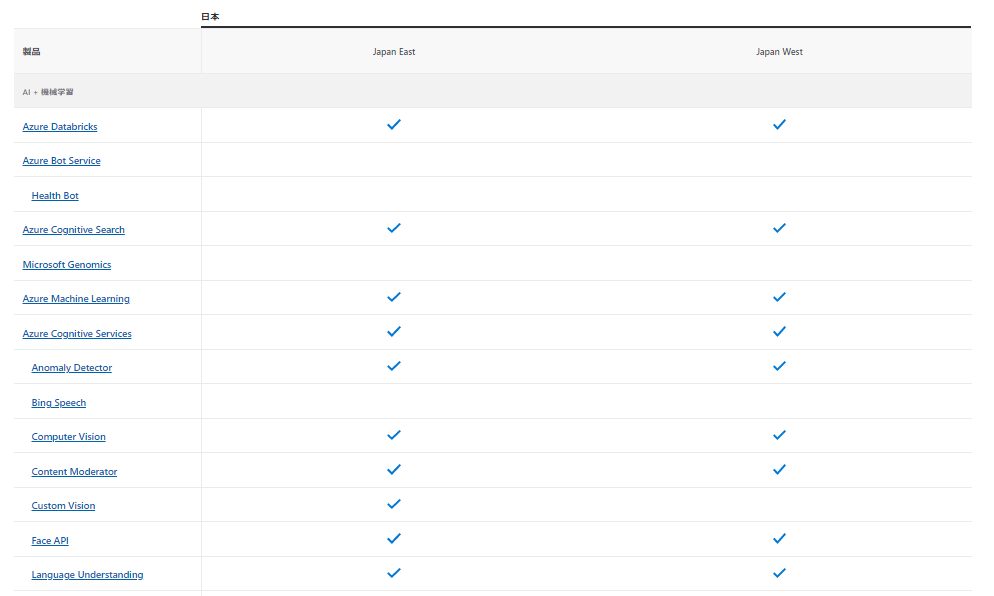Open the Face API link
The image size is (994, 596).
(x=50, y=541)
